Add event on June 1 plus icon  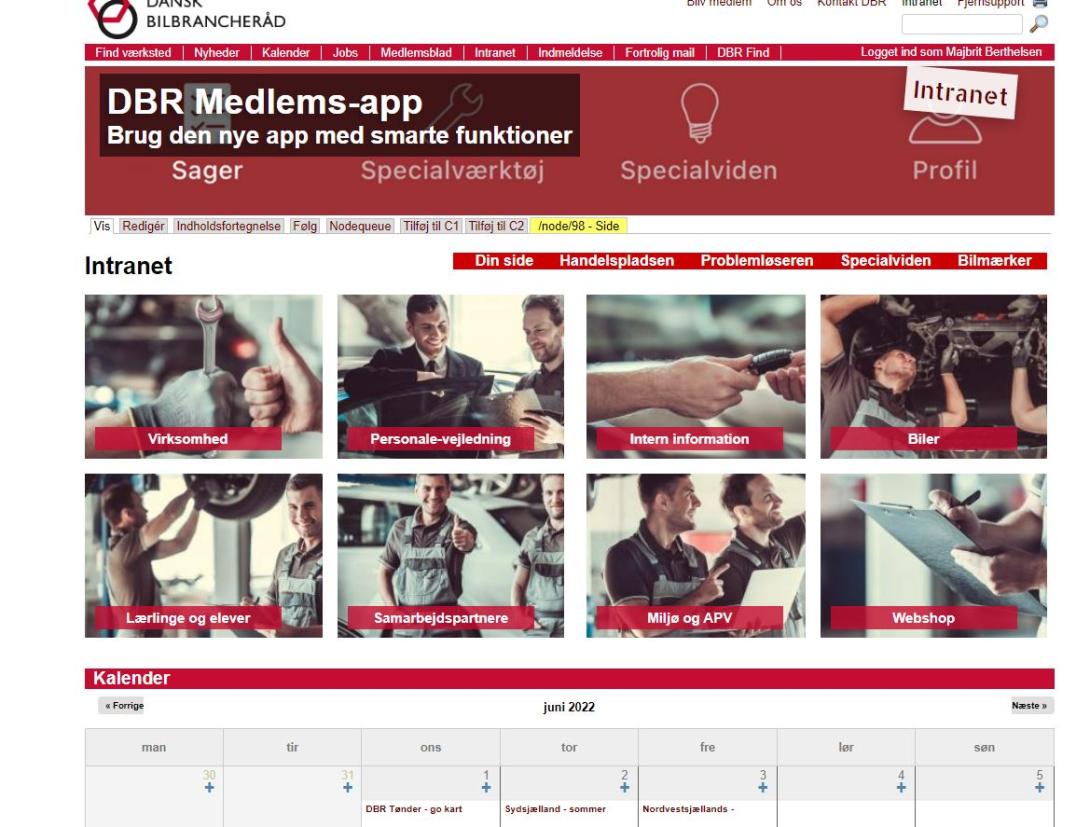point(486,787)
